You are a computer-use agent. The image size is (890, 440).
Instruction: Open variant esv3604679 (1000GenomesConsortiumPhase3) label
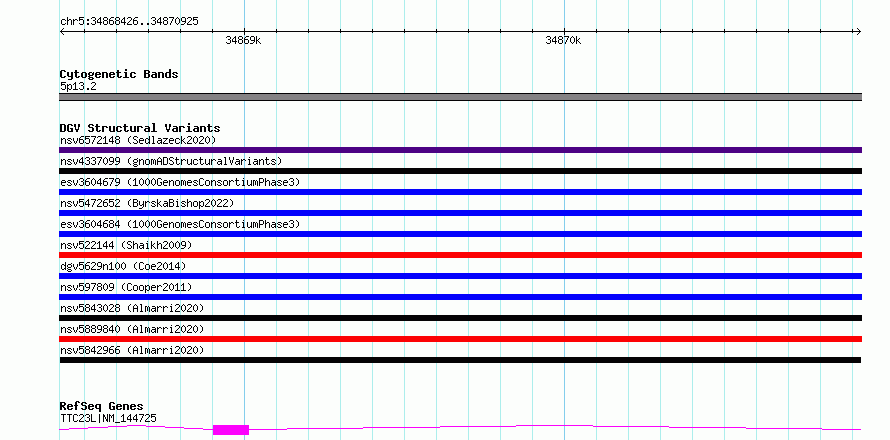[x=180, y=182]
